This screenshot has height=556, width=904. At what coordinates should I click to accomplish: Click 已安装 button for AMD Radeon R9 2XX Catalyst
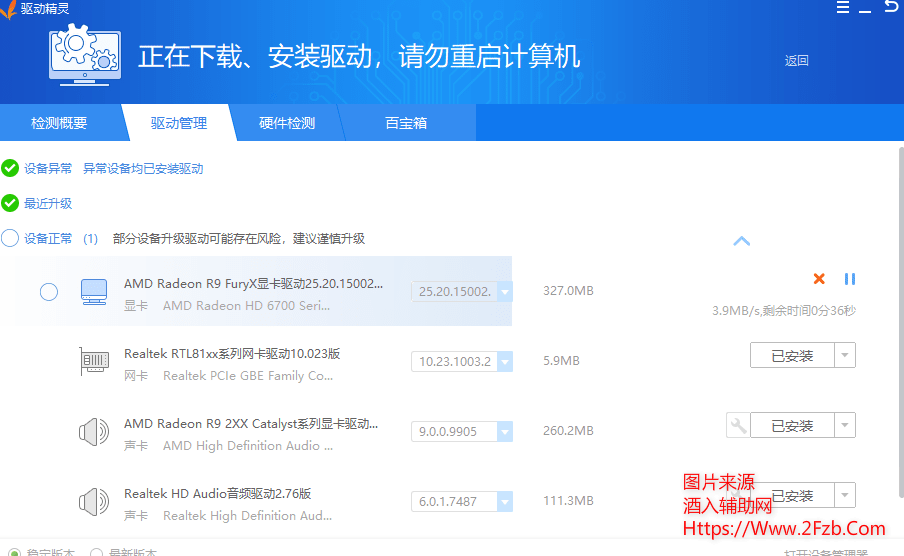pyautogui.click(x=792, y=426)
